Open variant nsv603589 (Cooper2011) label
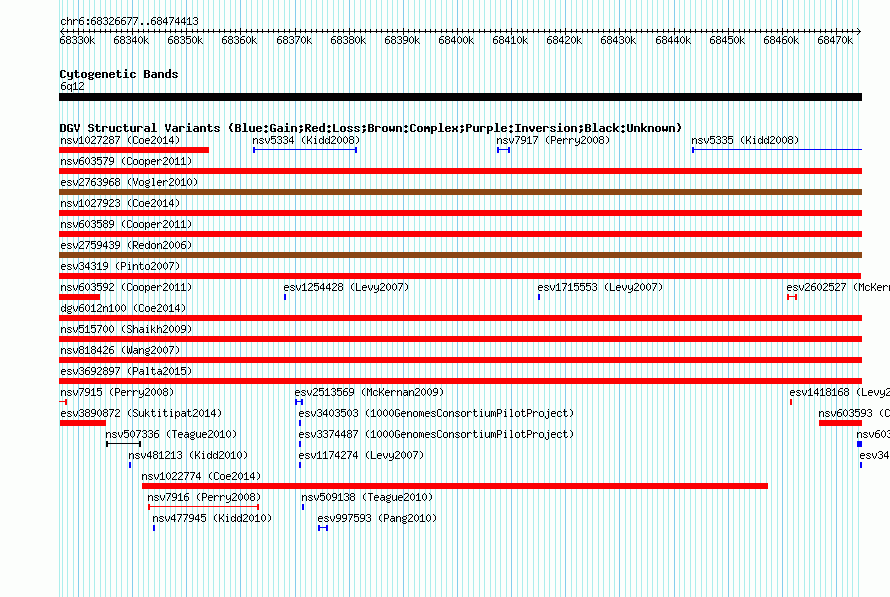This screenshot has height=597, width=890. [x=126, y=224]
